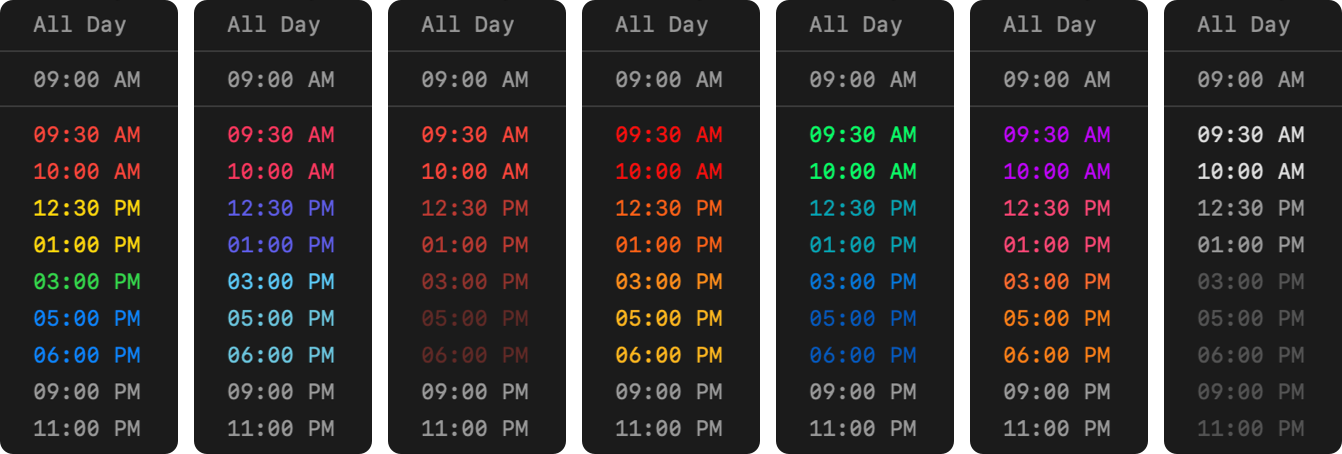Choose the teal 12:30 PM time entry

tap(862, 208)
